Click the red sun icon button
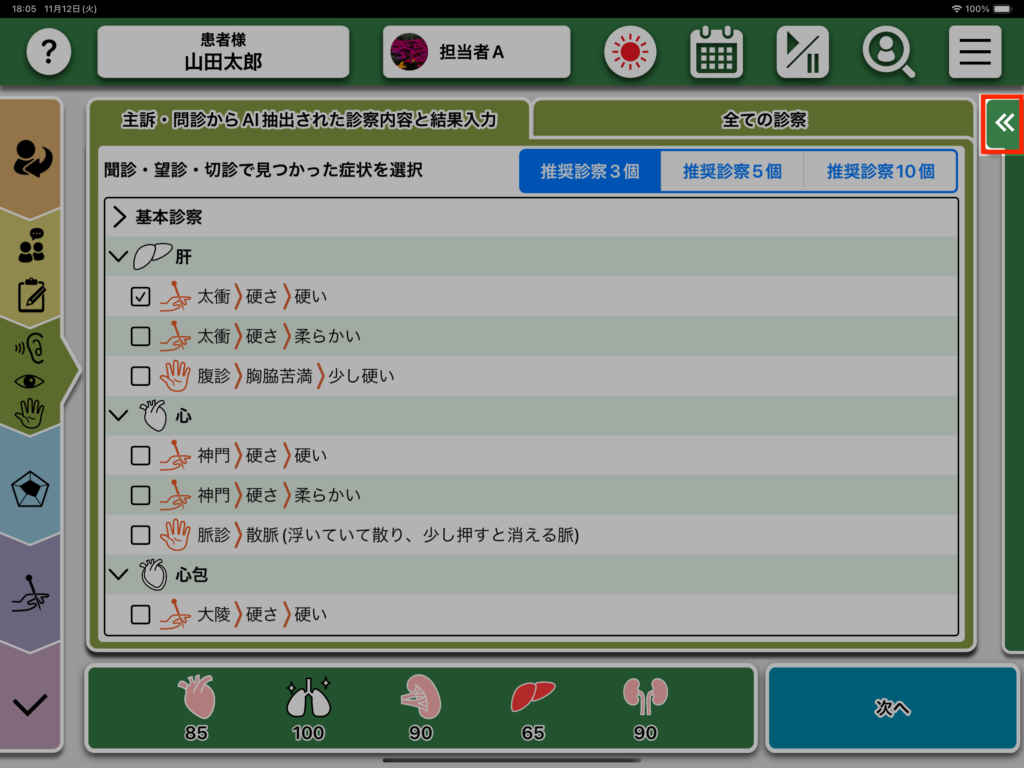1024x768 pixels. 630,52
